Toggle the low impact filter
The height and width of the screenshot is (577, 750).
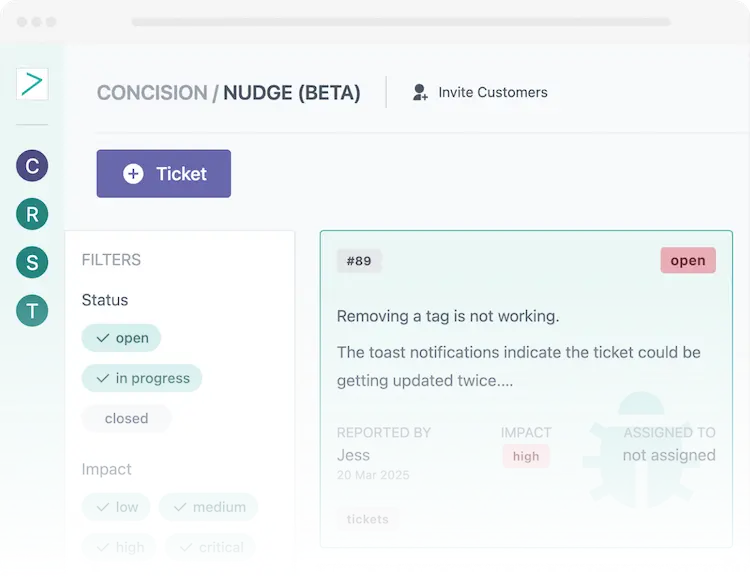click(116, 507)
